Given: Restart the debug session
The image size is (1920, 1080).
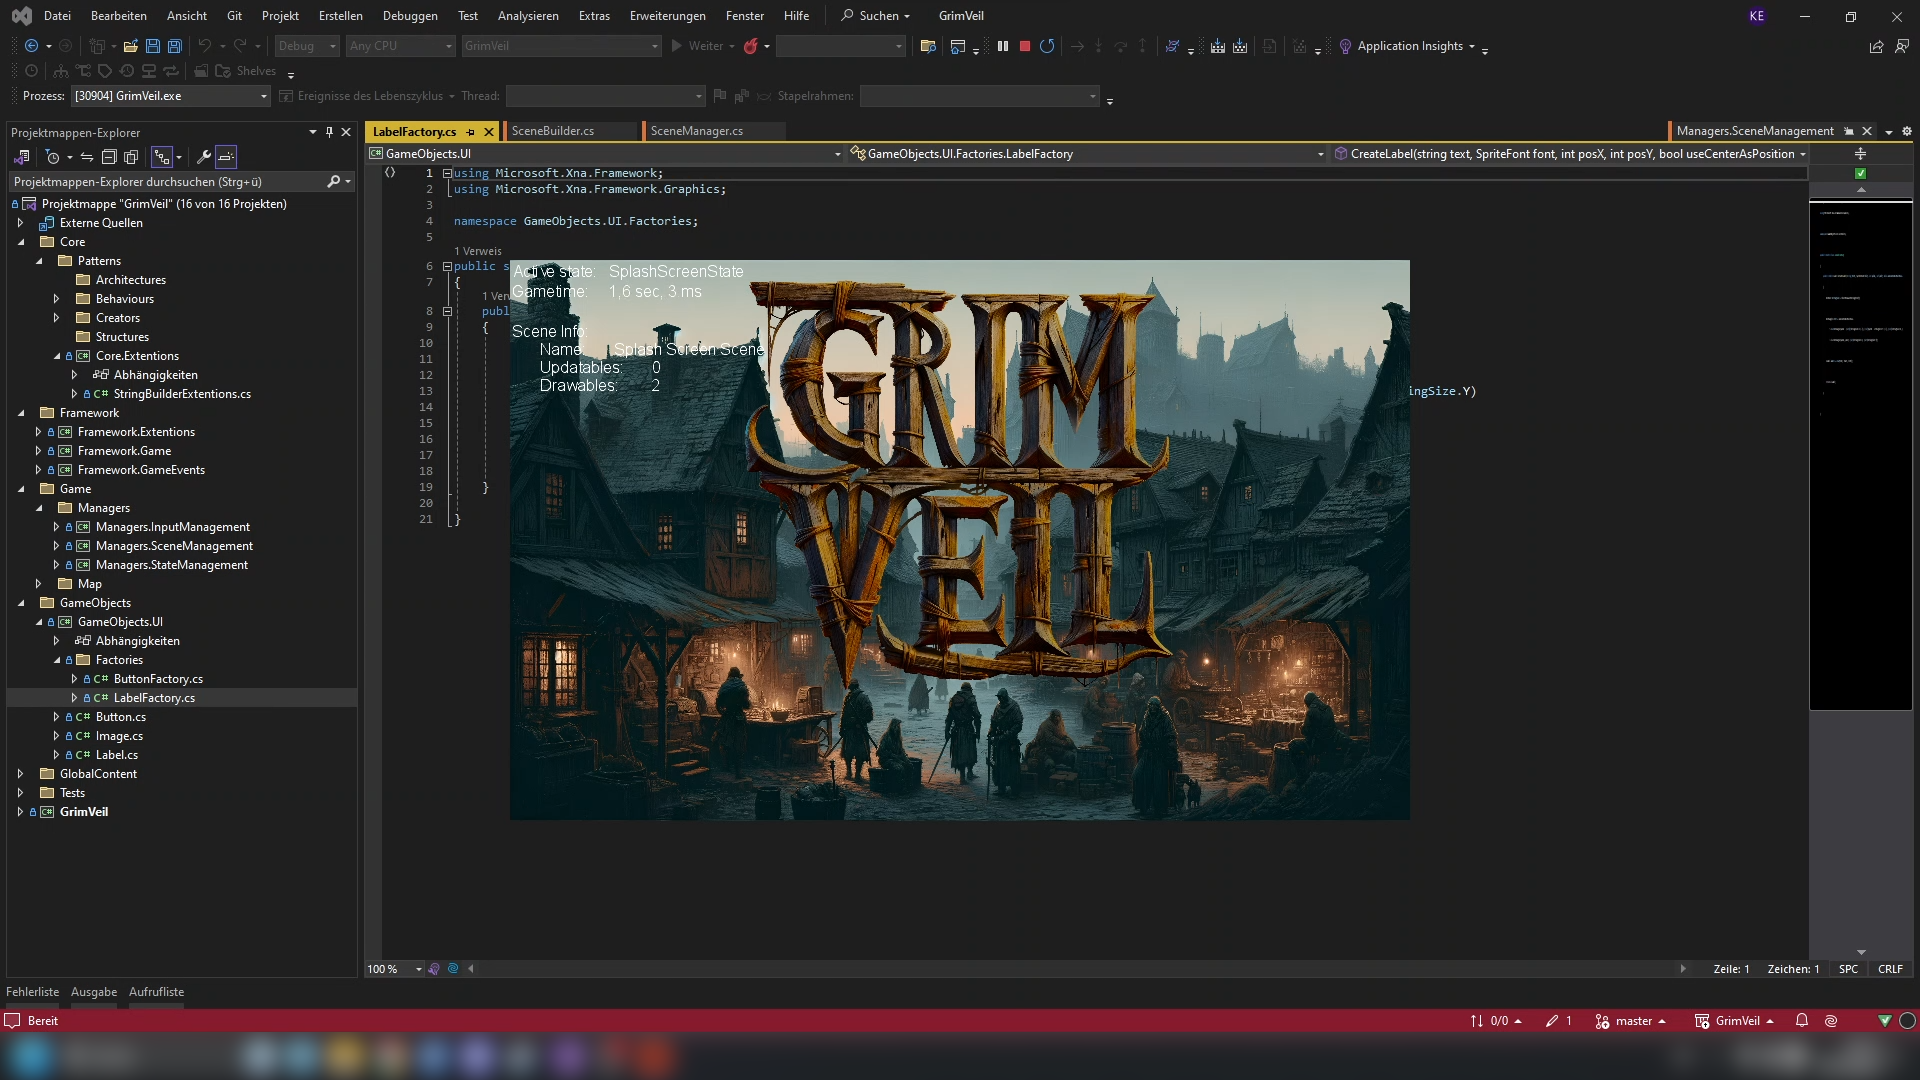Looking at the screenshot, I should pos(1047,46).
